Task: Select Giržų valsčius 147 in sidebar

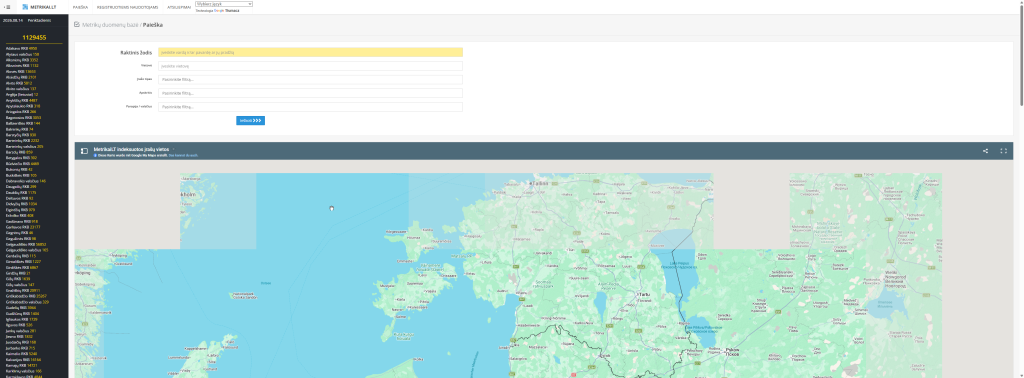Action: (20, 285)
